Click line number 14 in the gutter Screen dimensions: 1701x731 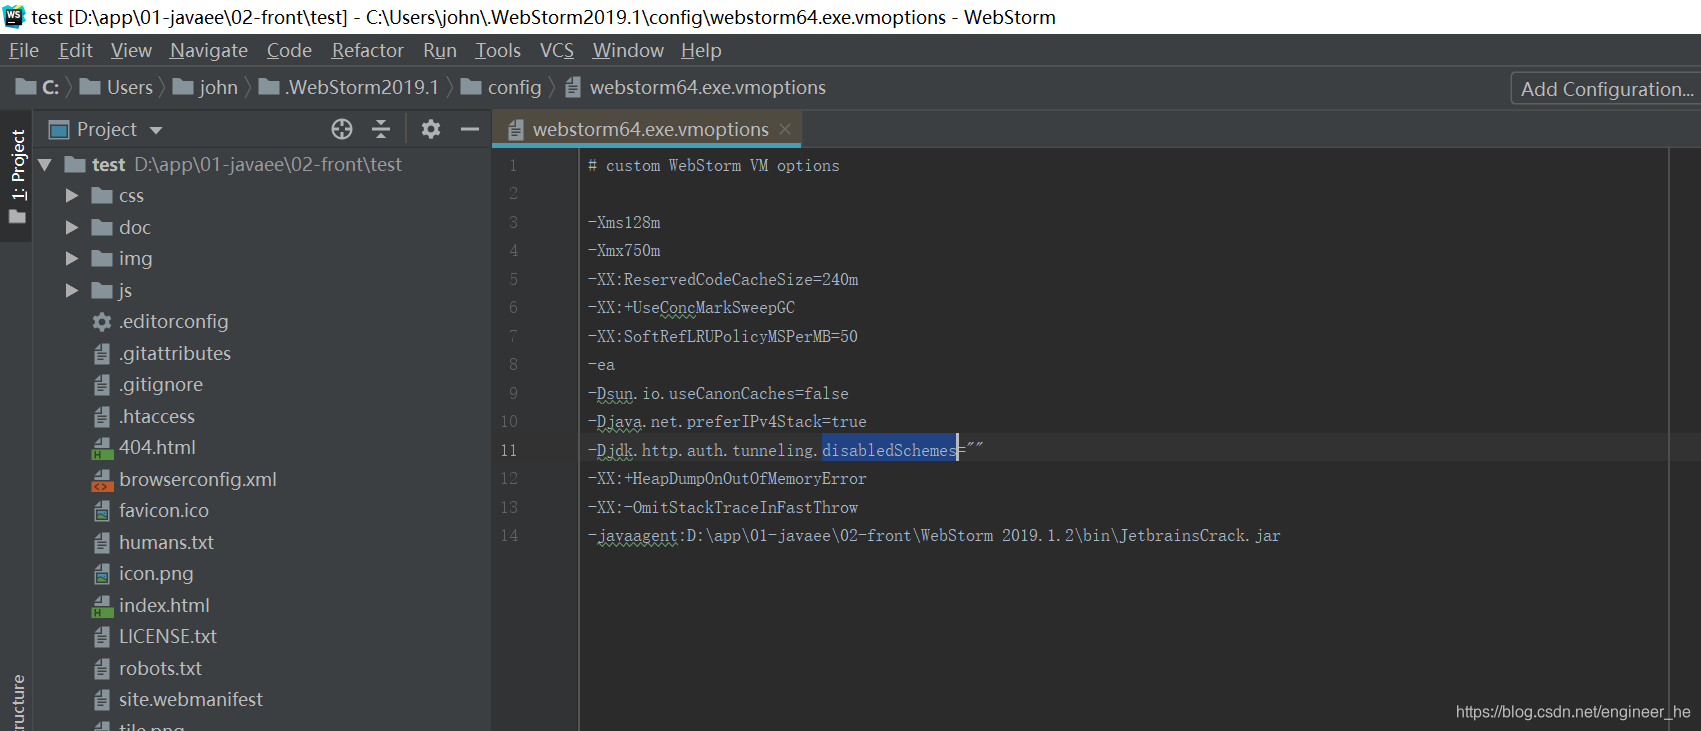coord(509,536)
